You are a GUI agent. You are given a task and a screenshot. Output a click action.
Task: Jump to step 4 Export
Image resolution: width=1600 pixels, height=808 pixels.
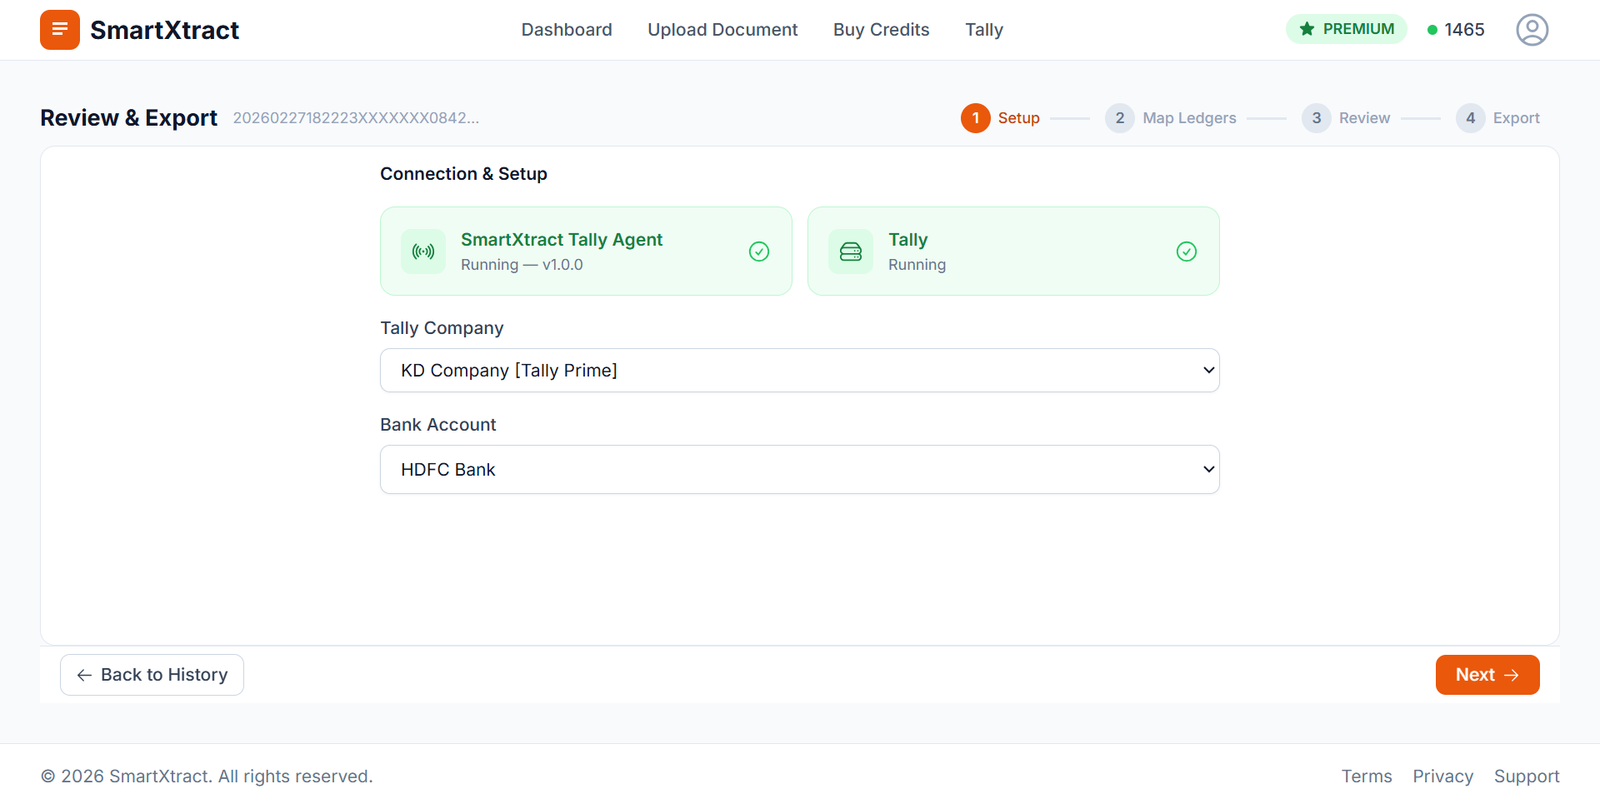coord(1498,118)
